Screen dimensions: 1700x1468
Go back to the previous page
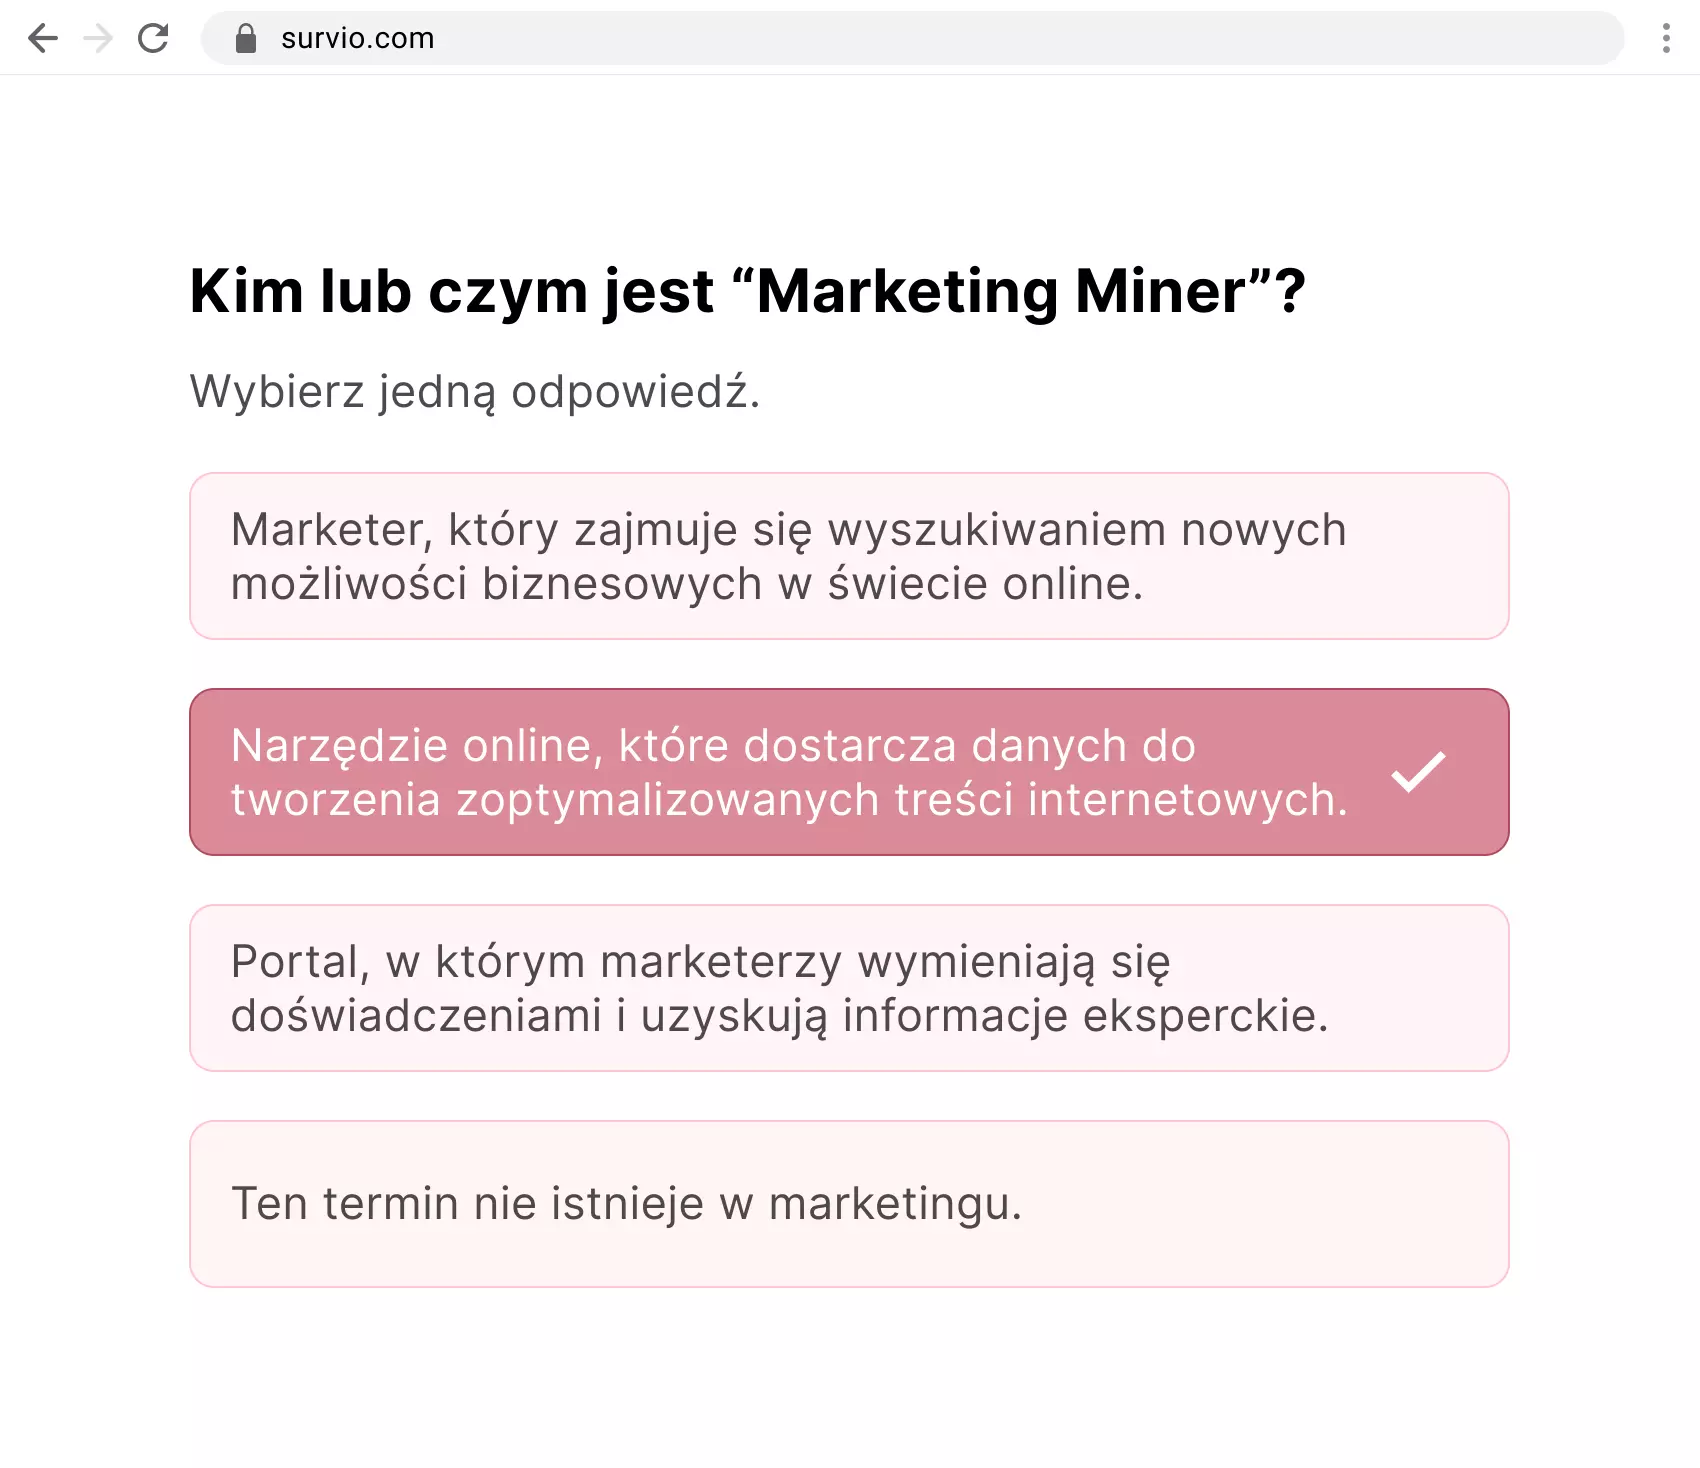point(42,38)
